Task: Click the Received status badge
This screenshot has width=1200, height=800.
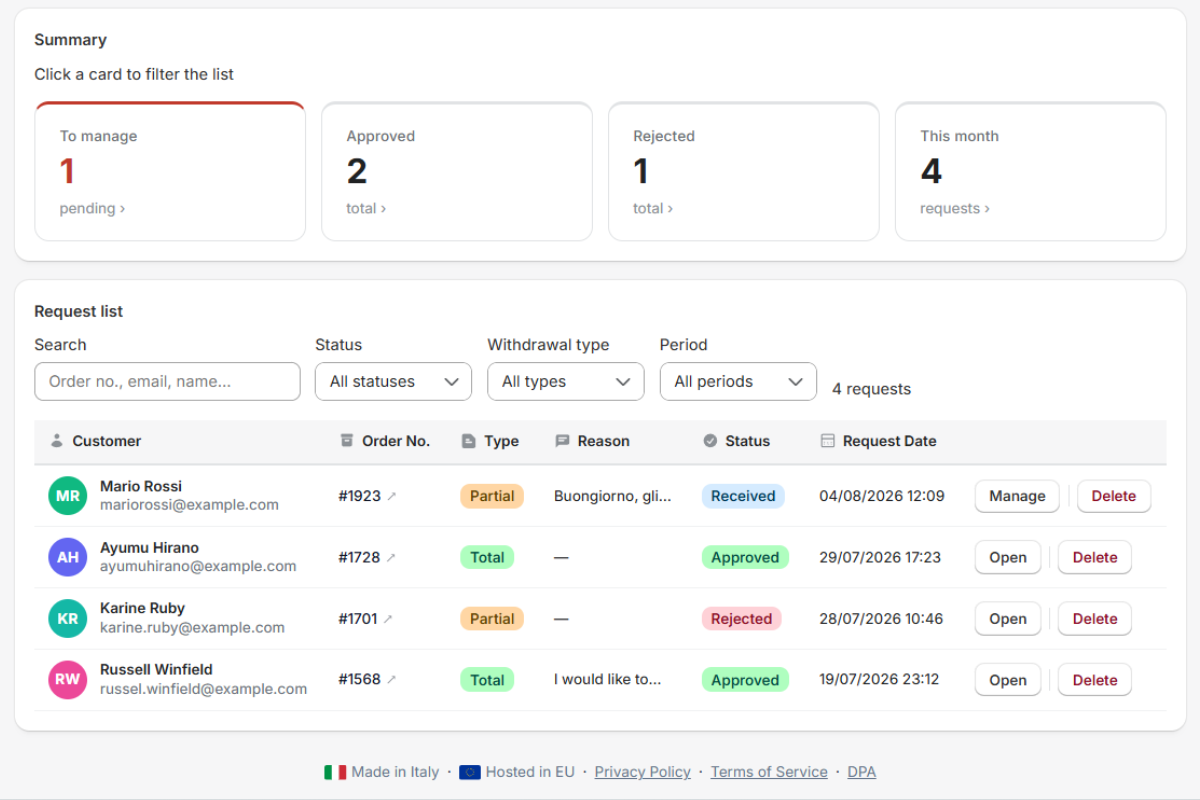Action: point(743,496)
